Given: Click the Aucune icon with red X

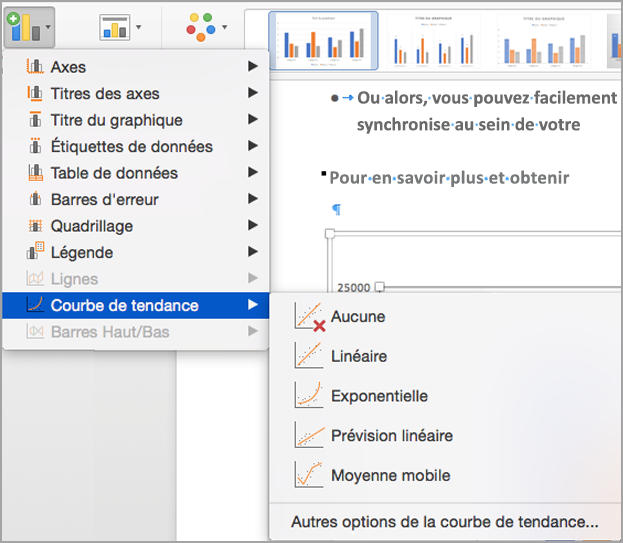Looking at the screenshot, I should [x=310, y=317].
